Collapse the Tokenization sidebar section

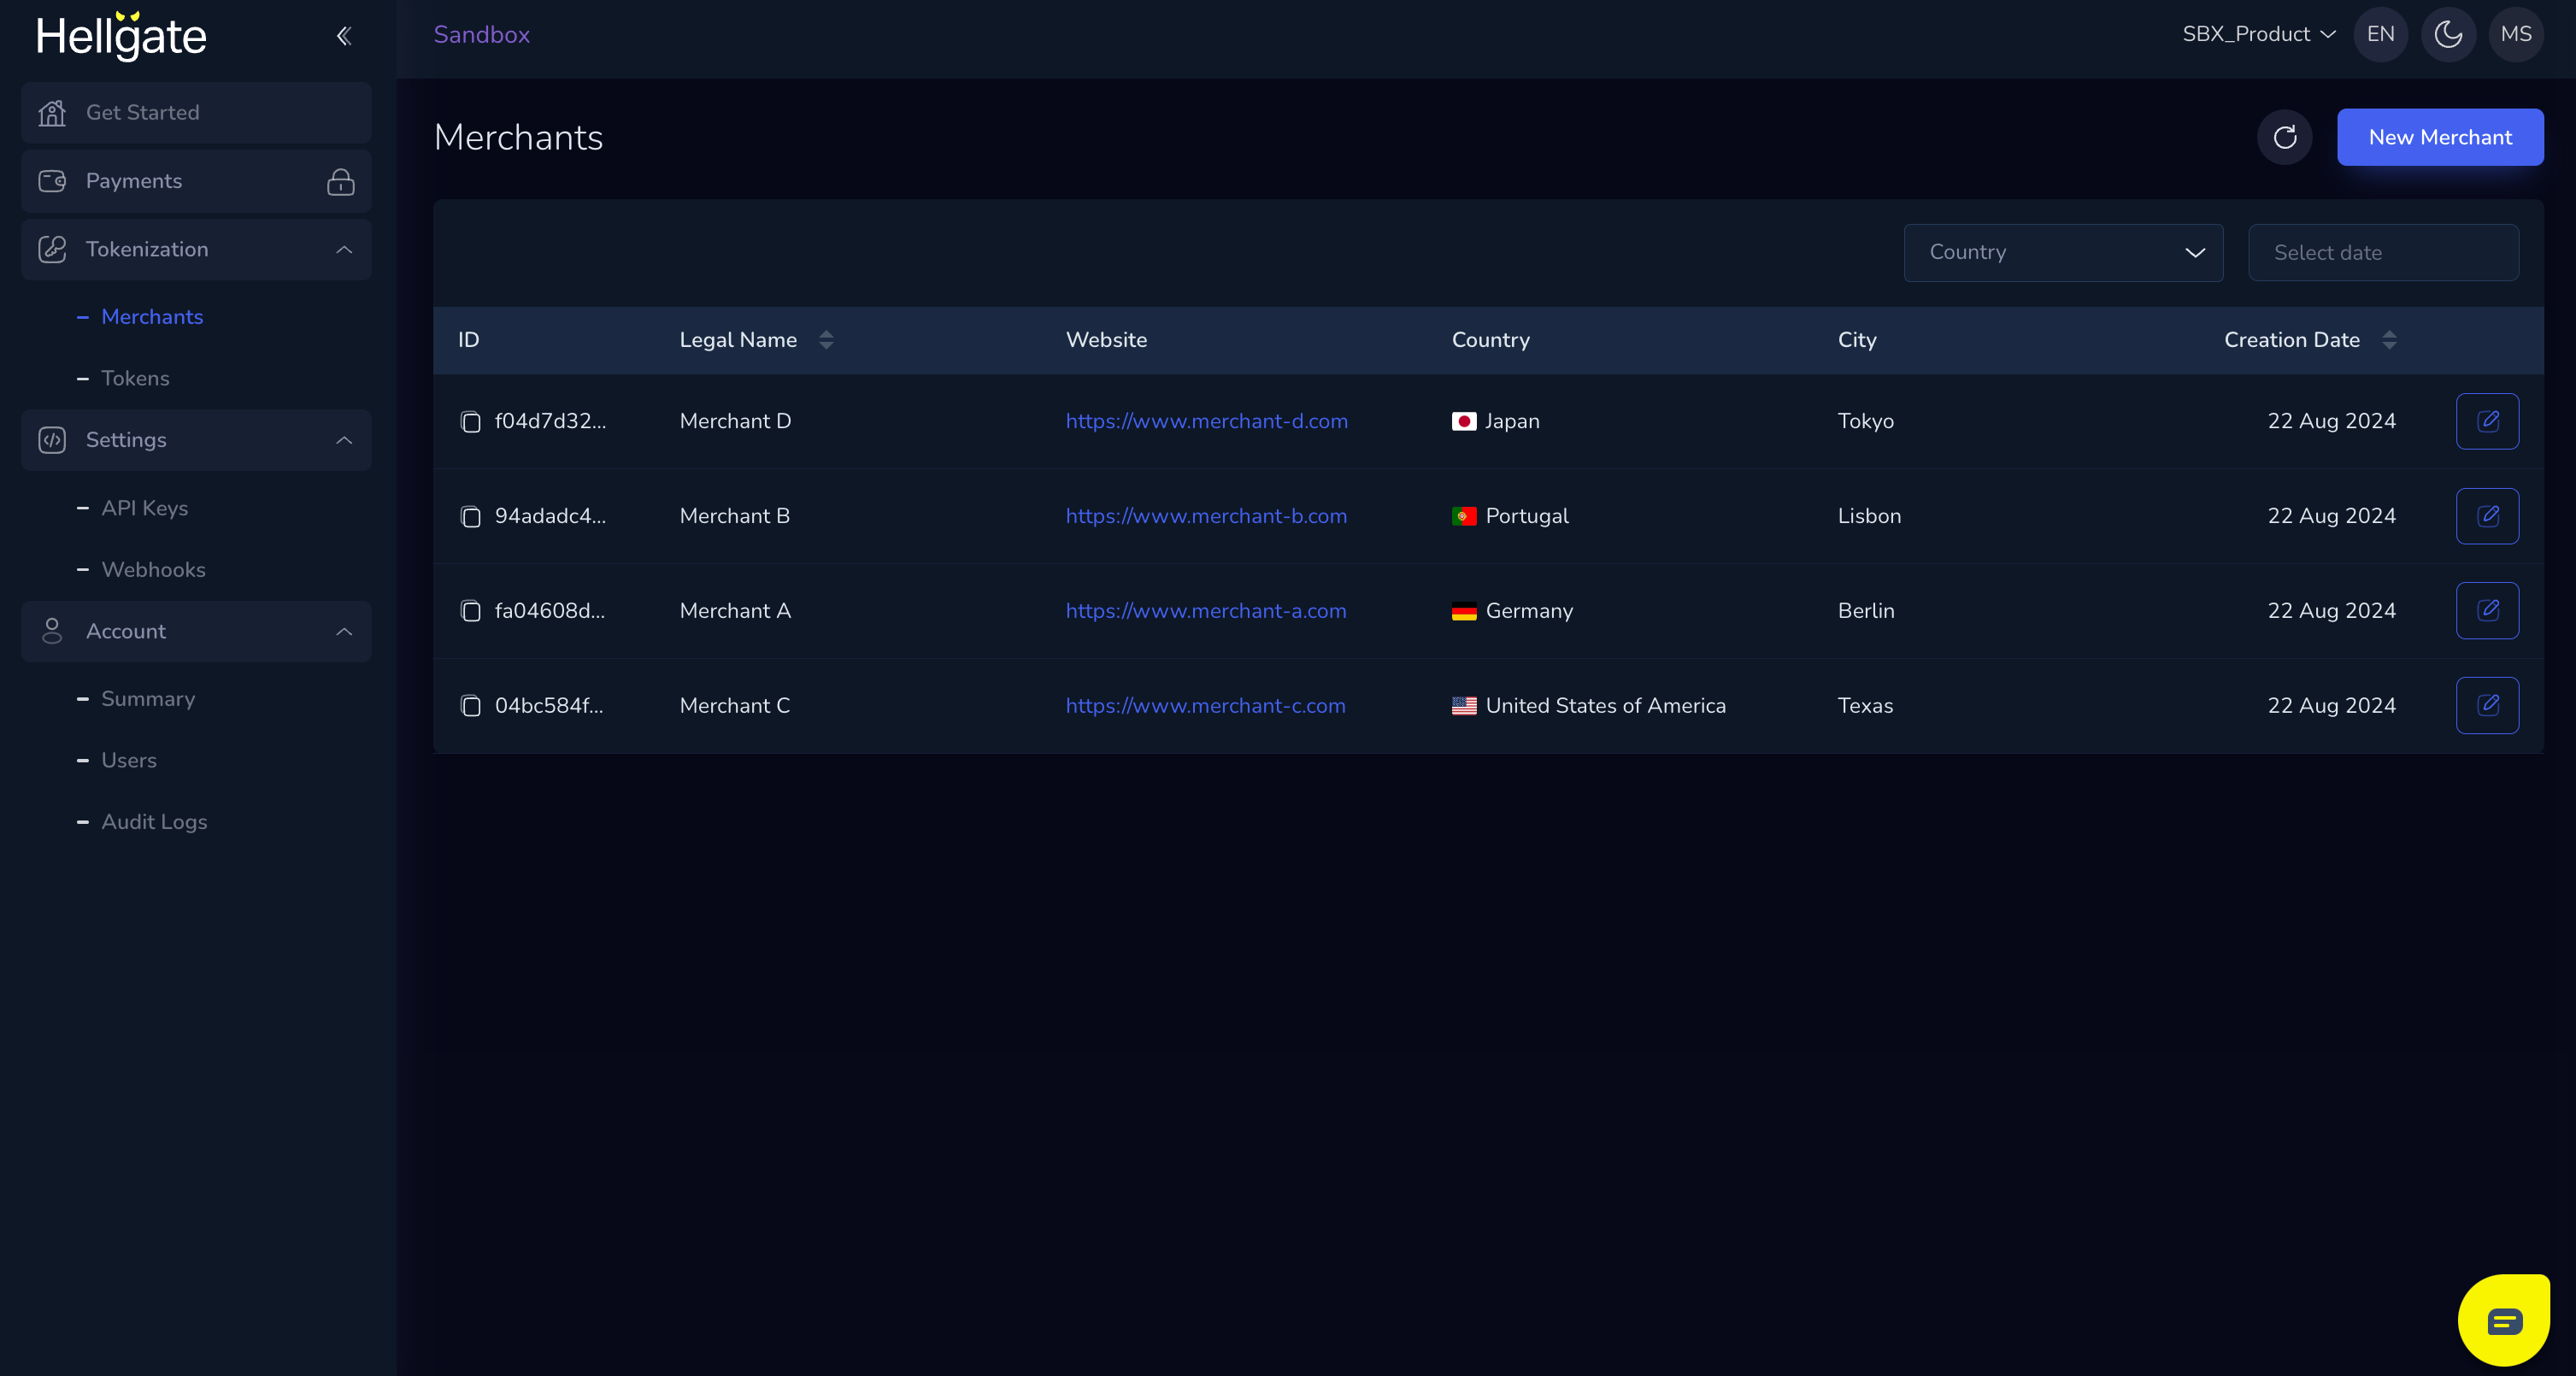[344, 250]
